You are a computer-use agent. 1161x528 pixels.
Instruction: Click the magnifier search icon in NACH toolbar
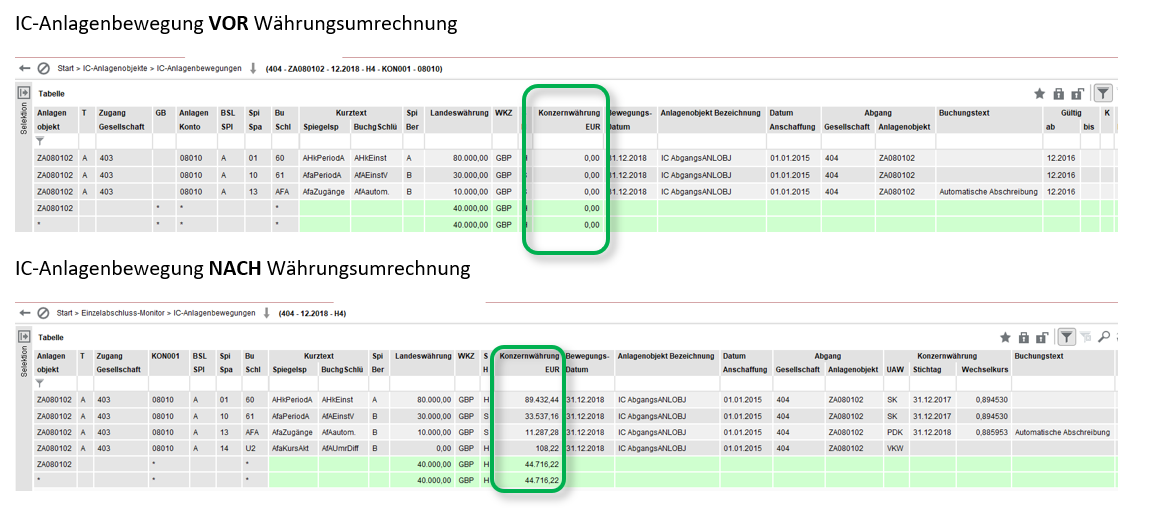tap(1104, 337)
